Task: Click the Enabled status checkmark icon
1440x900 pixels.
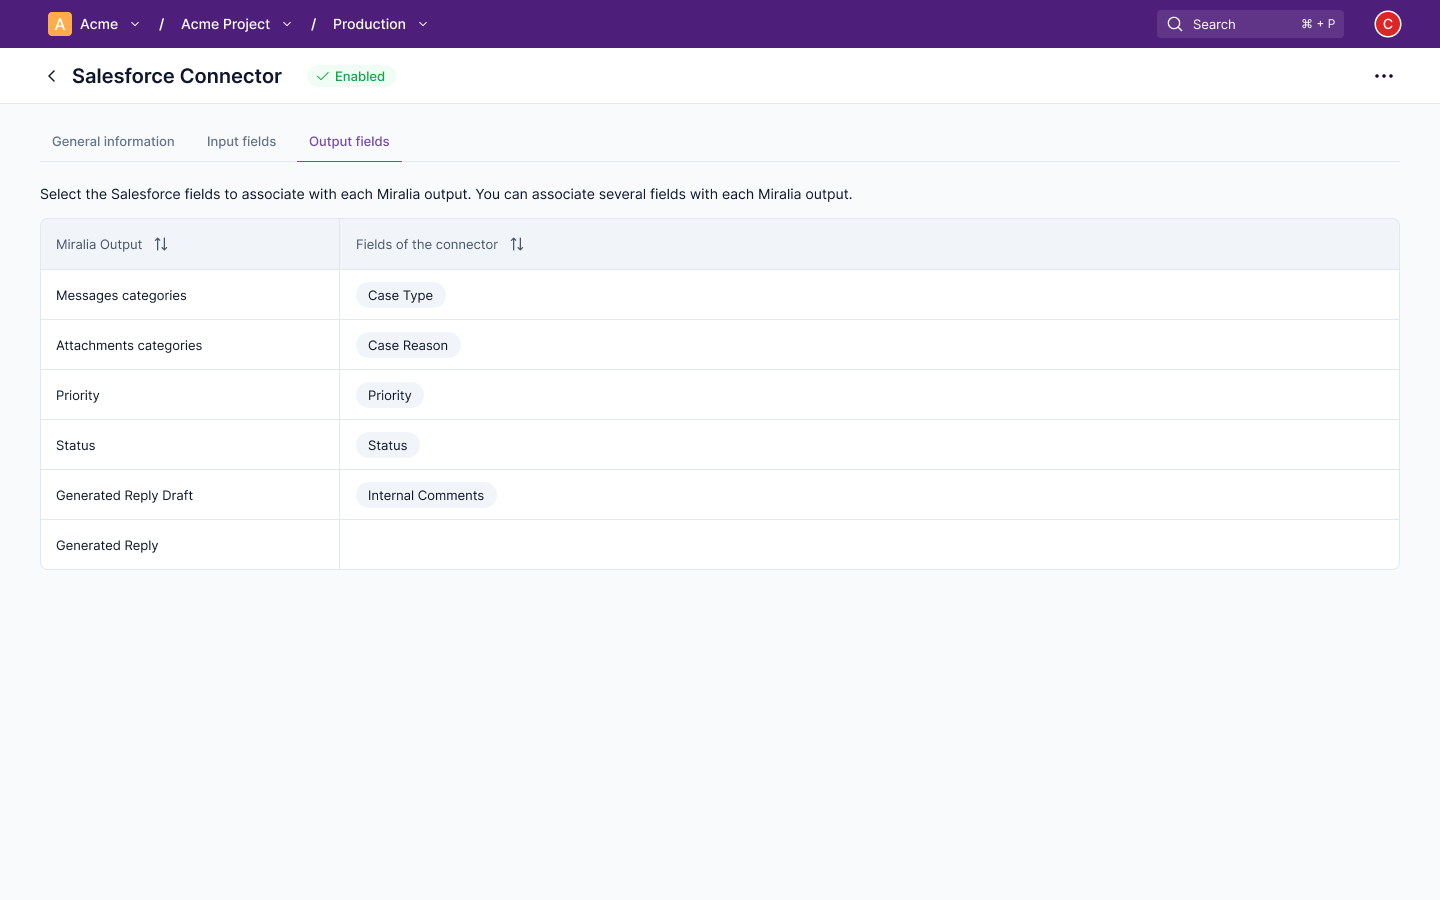Action: tap(323, 76)
